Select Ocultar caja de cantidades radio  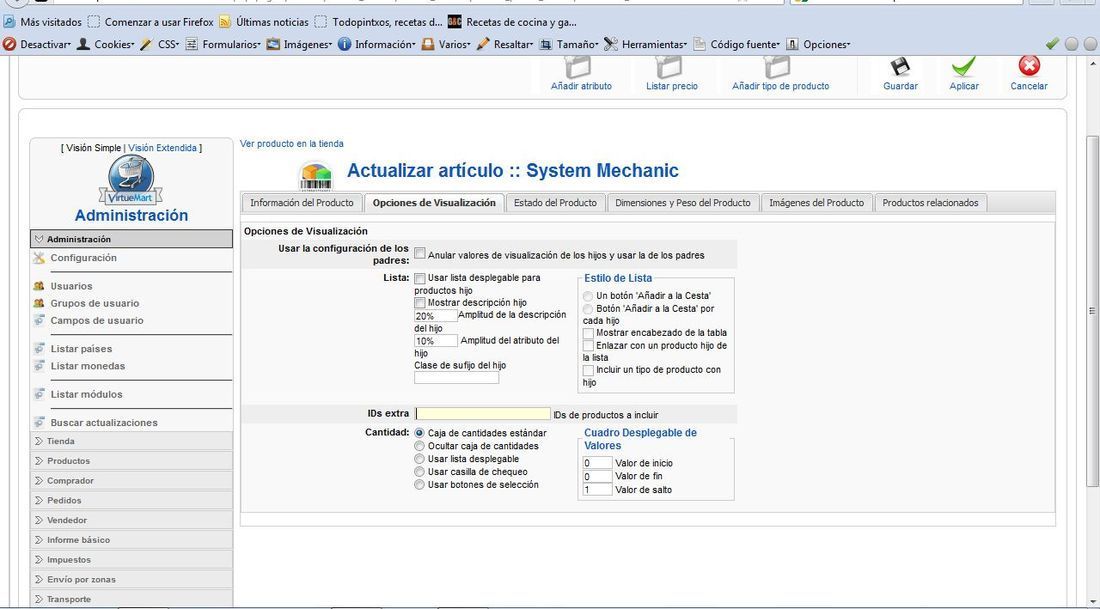click(x=420, y=446)
